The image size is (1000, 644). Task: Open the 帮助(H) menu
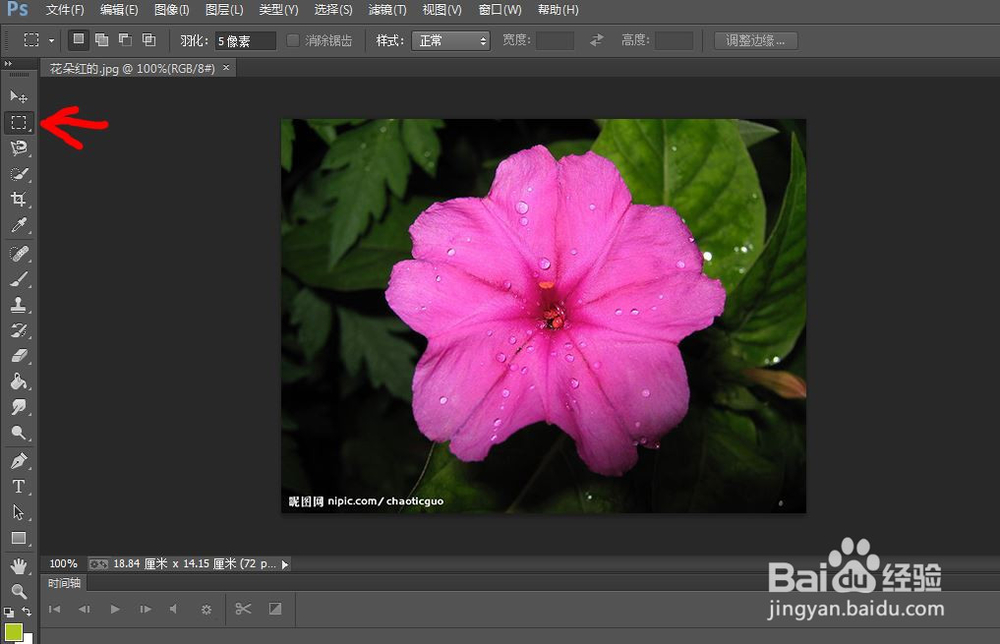click(x=558, y=10)
